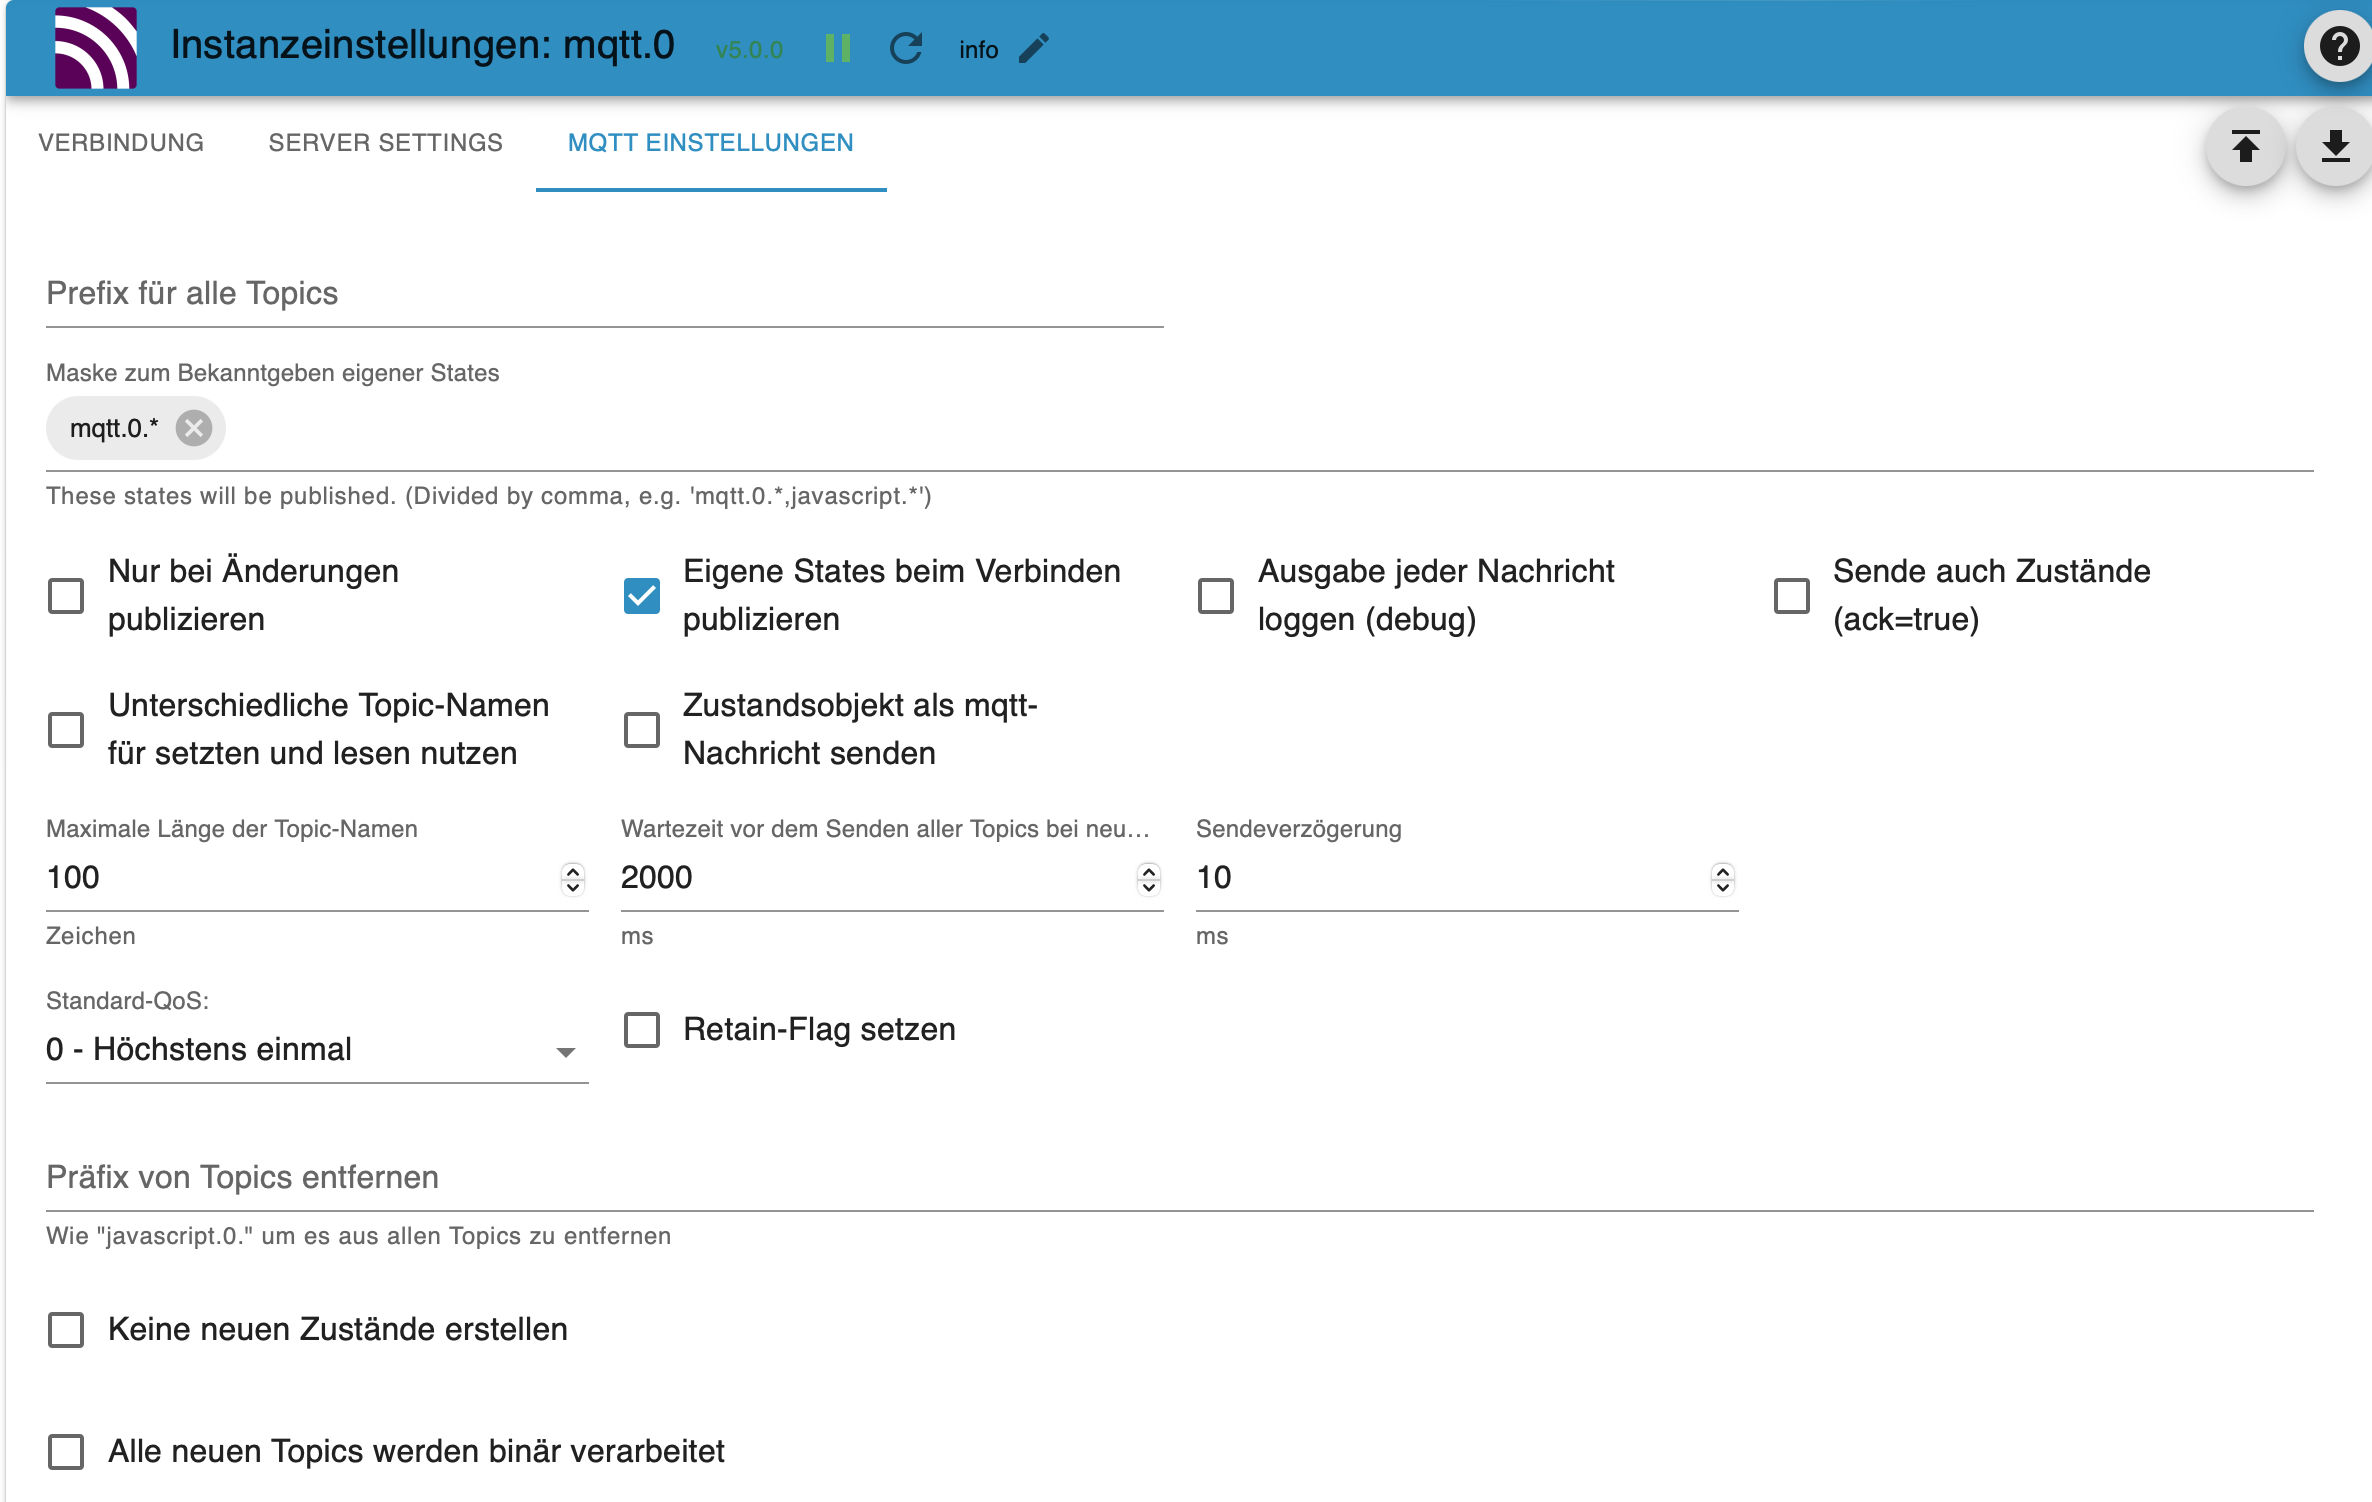
Task: Click the download settings icon
Action: (x=2334, y=143)
